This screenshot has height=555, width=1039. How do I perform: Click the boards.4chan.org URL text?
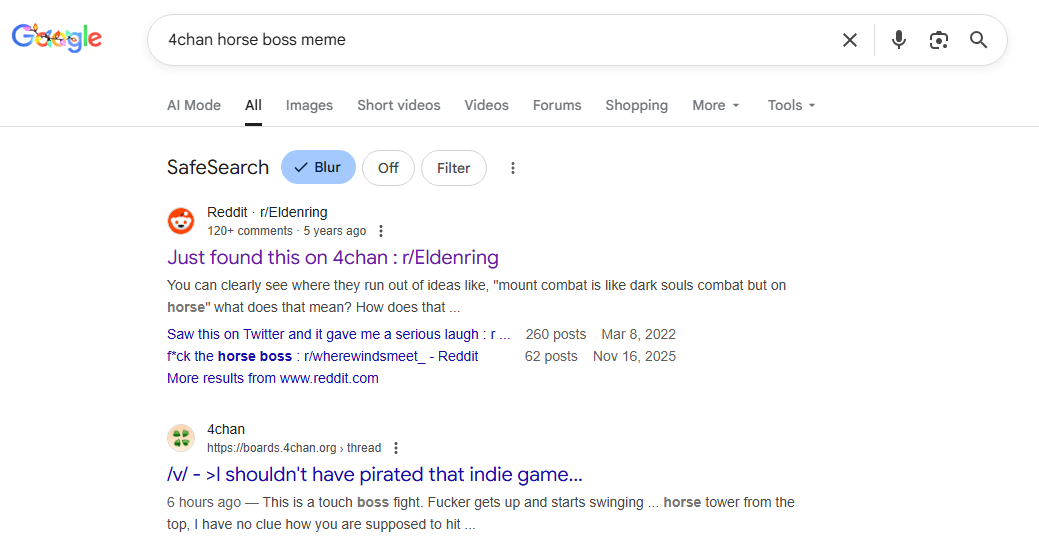[x=294, y=448]
